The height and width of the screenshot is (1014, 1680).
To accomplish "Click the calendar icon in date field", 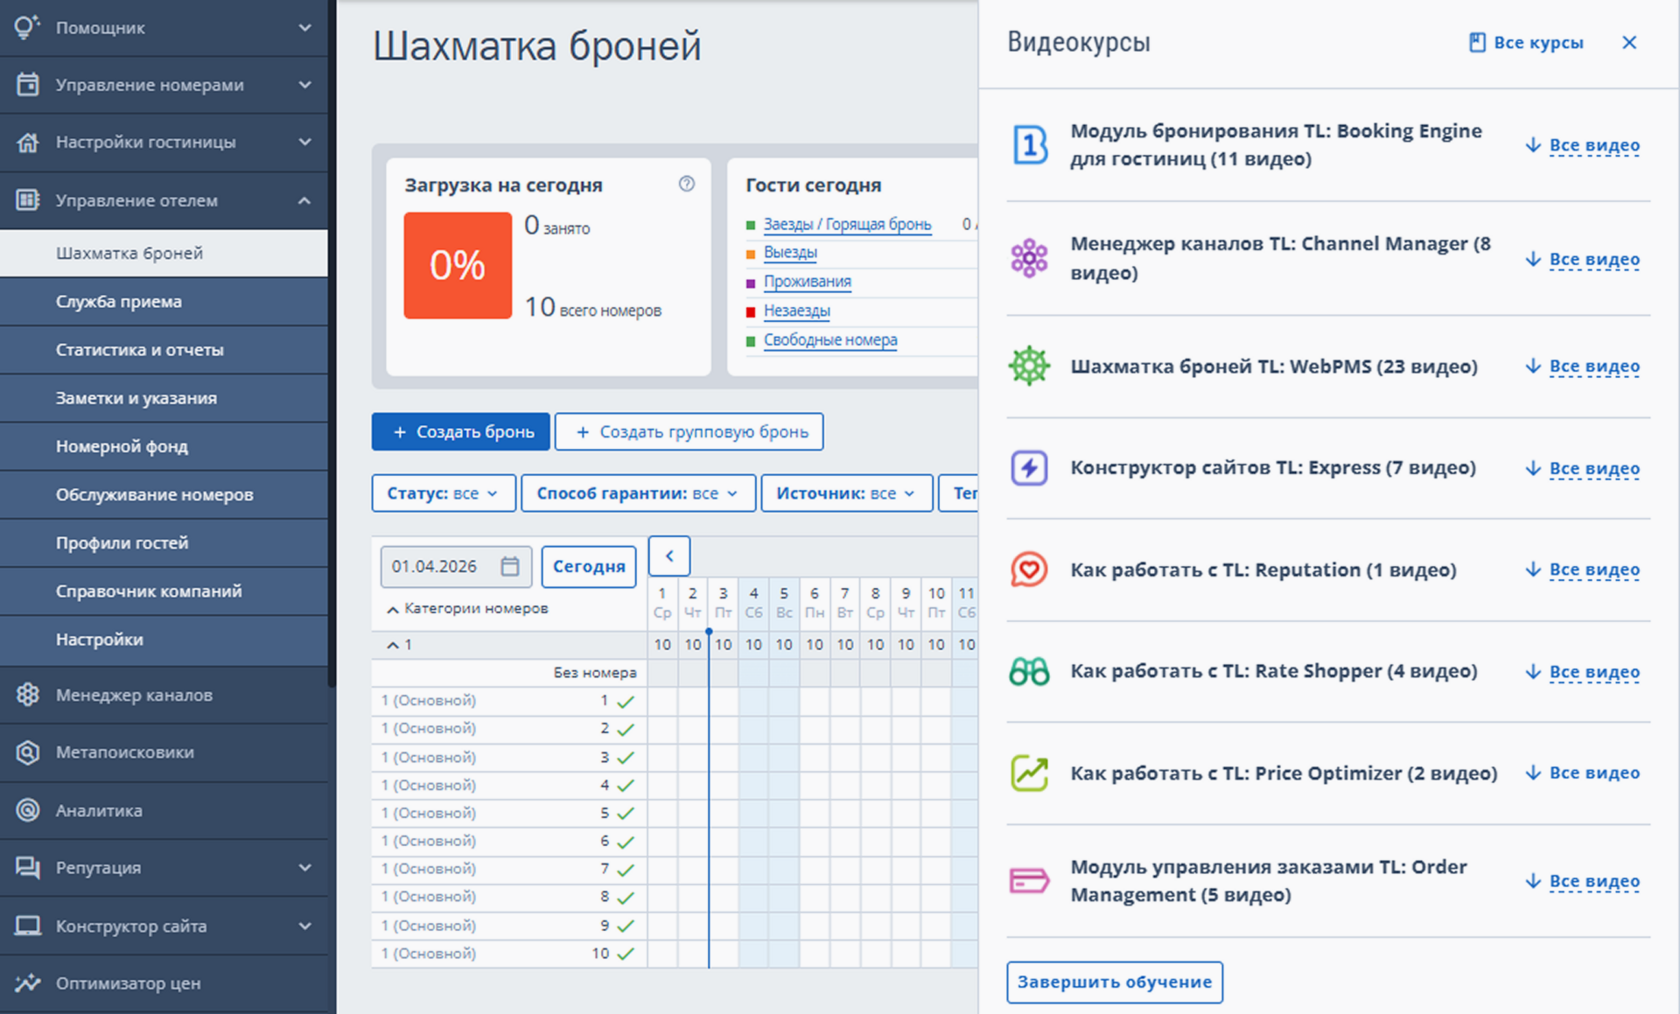I will tap(510, 566).
